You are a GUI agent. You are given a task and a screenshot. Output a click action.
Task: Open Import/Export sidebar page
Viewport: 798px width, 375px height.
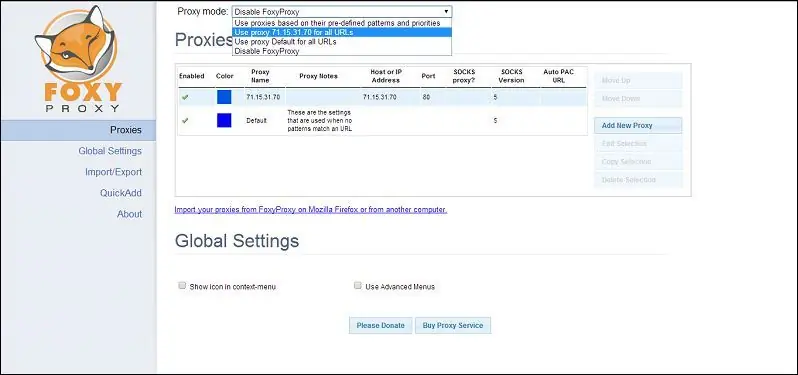113,172
